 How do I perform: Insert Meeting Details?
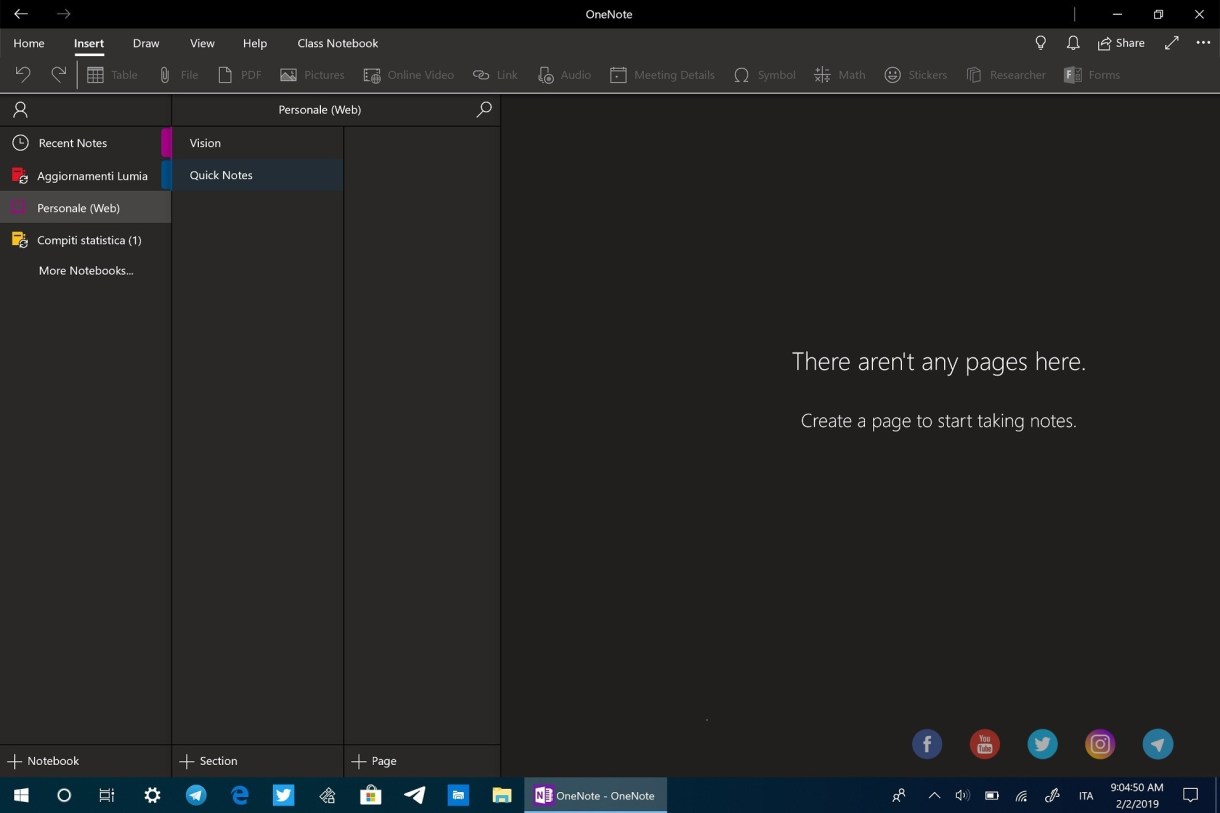(662, 75)
